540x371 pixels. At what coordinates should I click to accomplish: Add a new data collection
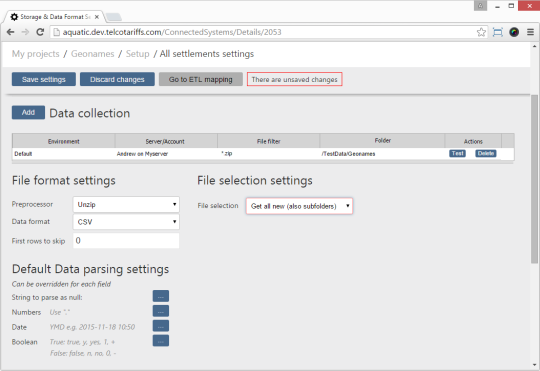tap(28, 112)
